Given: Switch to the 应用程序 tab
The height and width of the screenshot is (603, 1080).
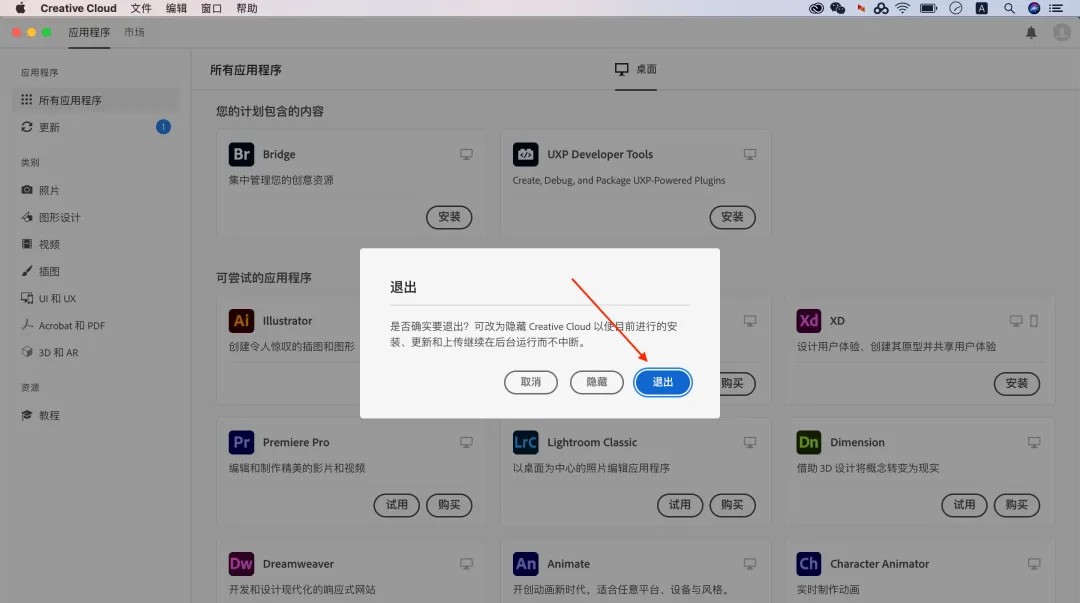Looking at the screenshot, I should (x=89, y=32).
